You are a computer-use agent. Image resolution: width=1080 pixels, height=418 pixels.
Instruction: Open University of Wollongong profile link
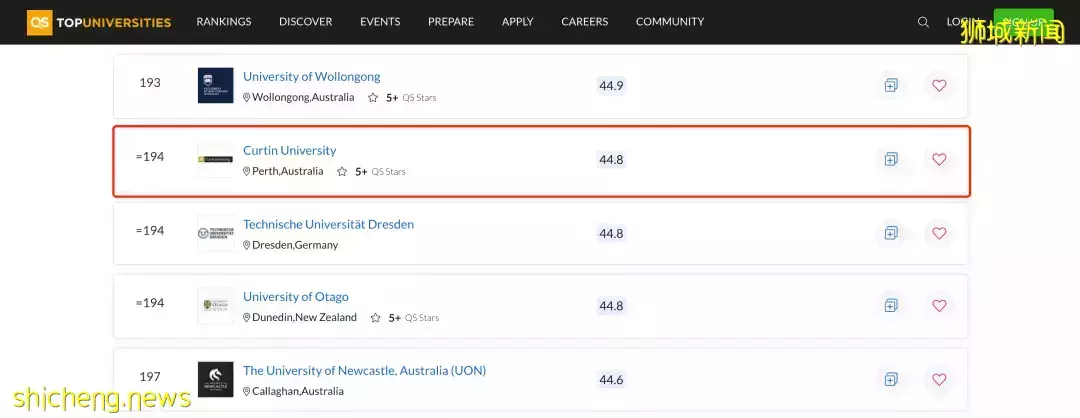coord(311,76)
